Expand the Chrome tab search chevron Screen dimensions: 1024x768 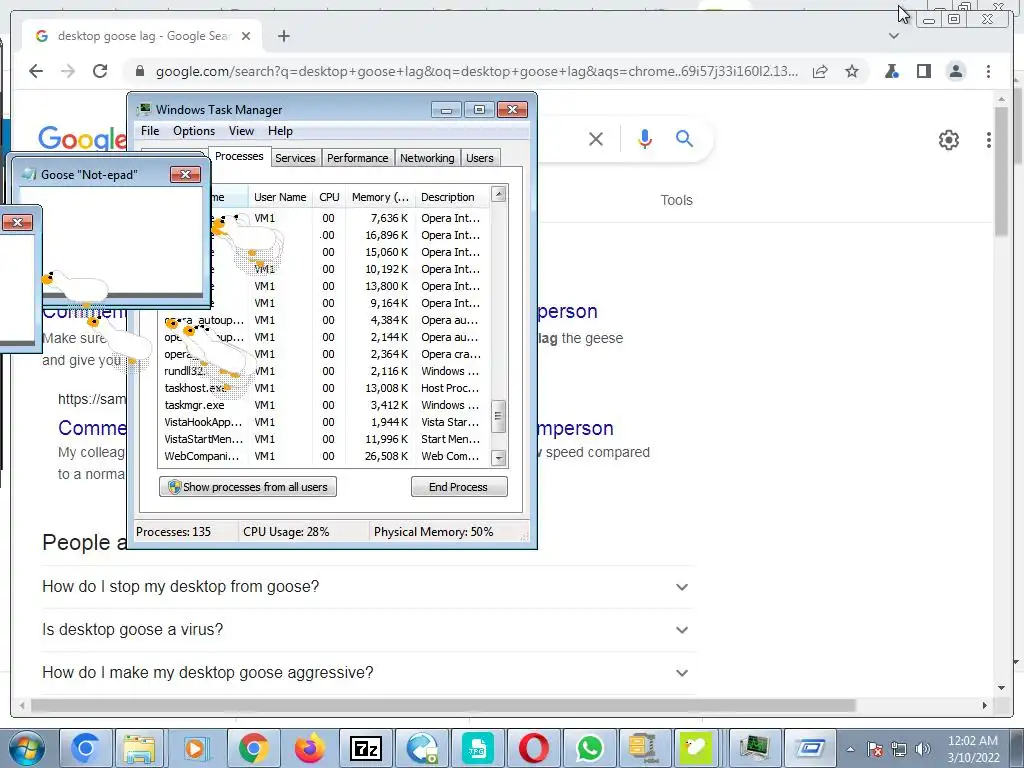coord(894,36)
